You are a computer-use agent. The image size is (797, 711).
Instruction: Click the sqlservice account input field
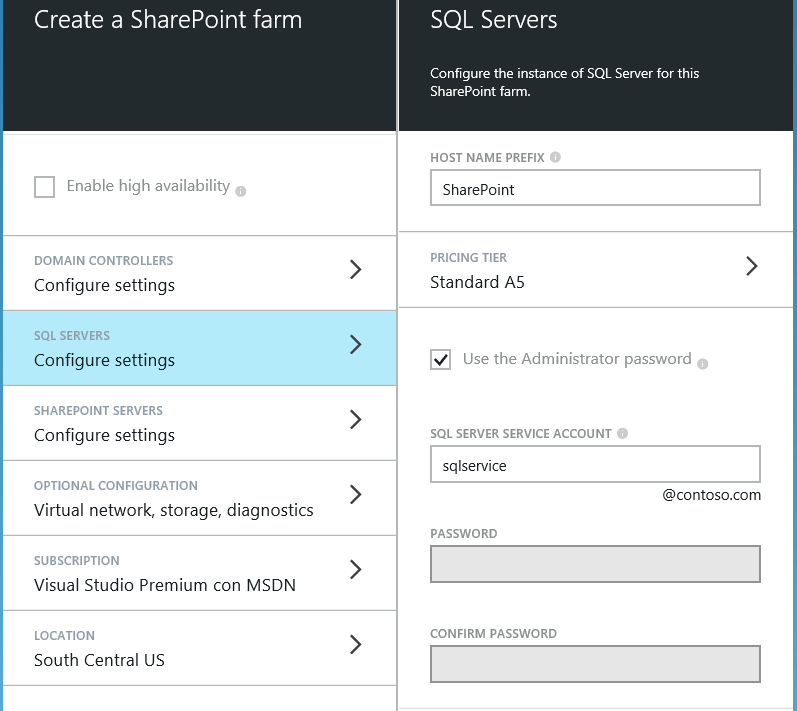tap(595, 465)
